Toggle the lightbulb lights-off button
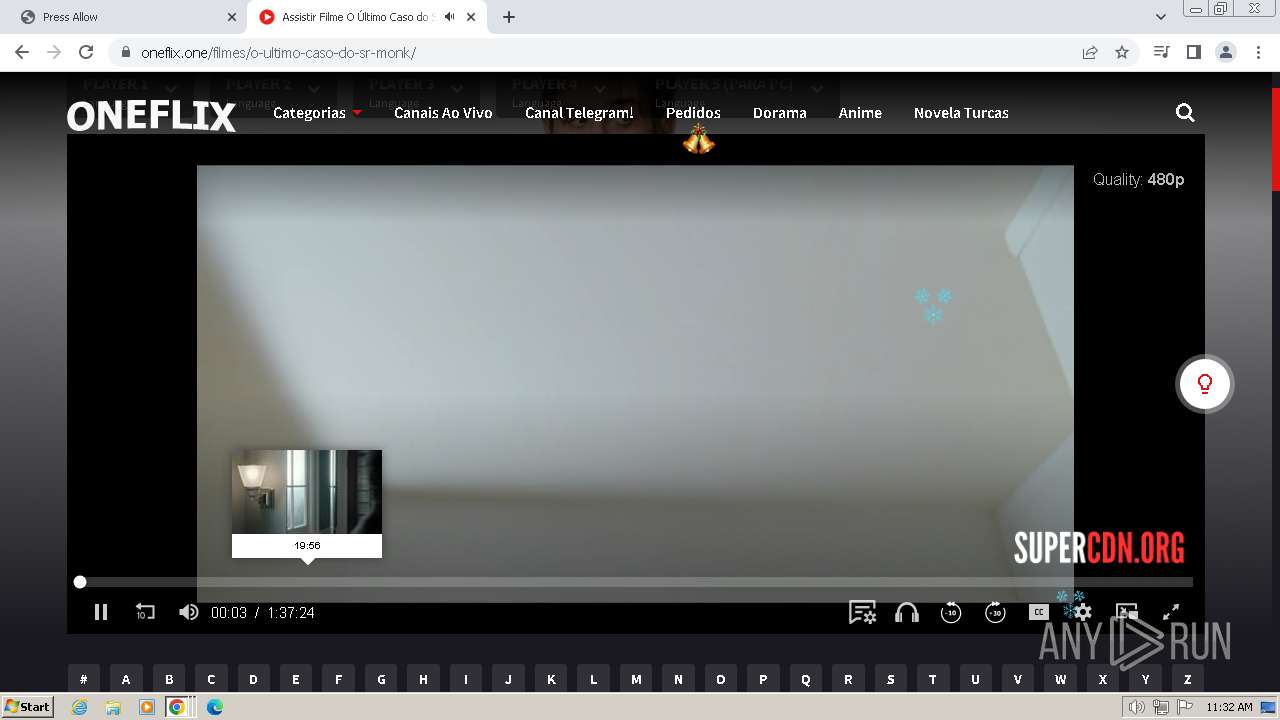1280x720 pixels. click(x=1205, y=384)
